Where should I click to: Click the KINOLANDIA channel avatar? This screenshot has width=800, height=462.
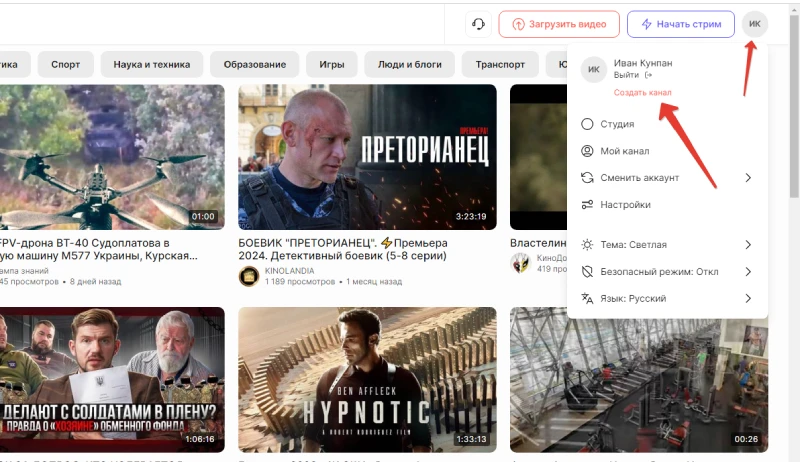click(249, 276)
